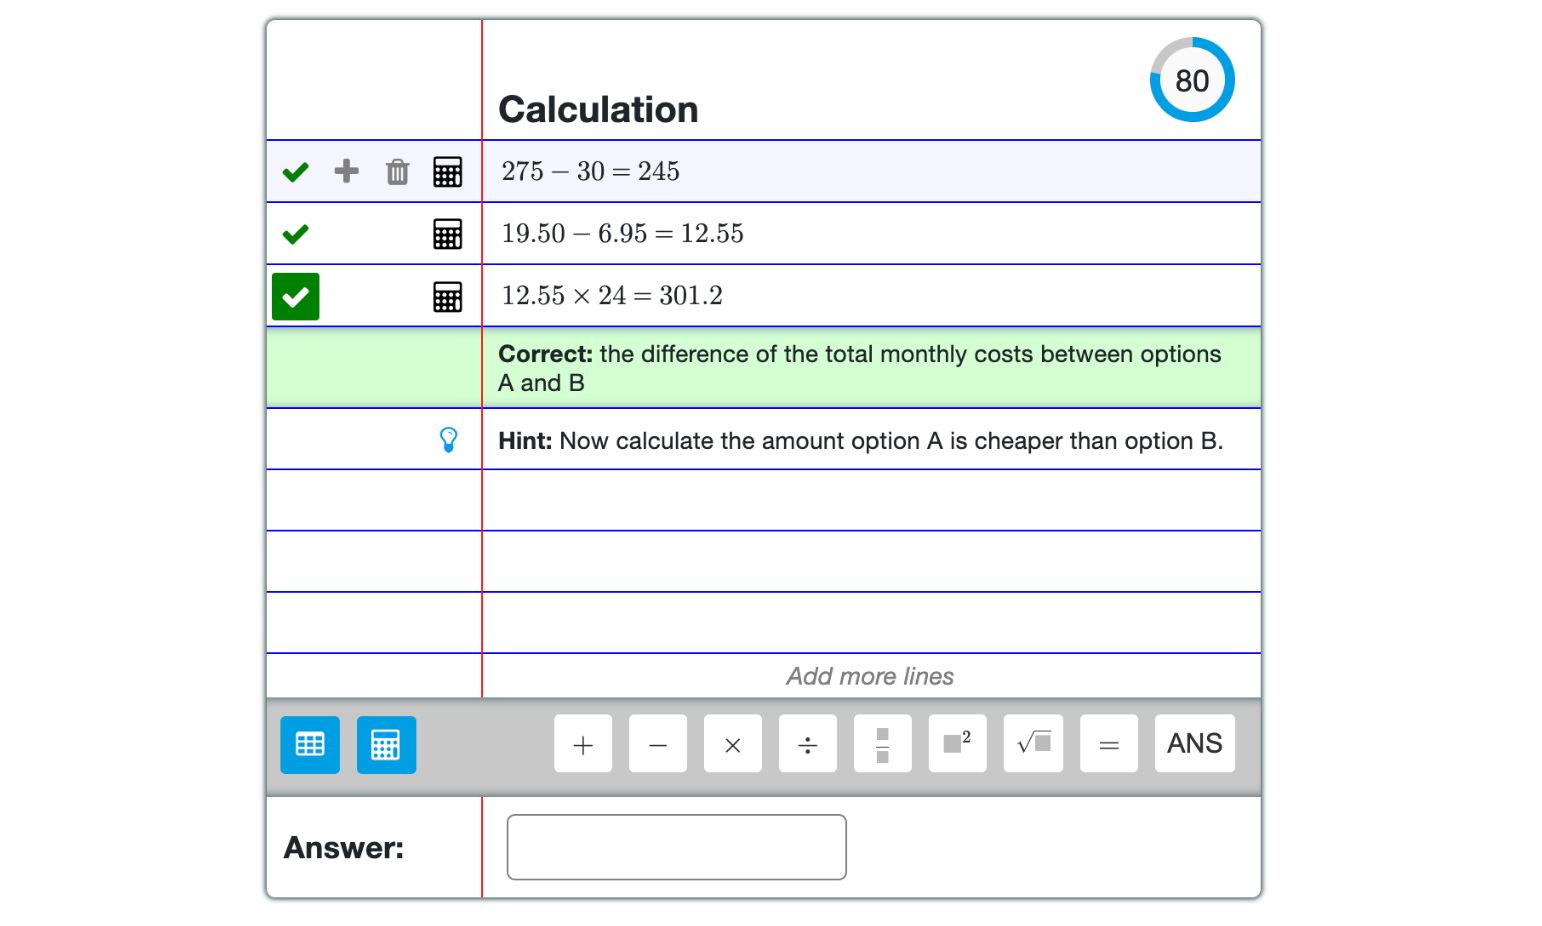Click the 80 progress circle
The image size is (1542, 926).
[1192, 81]
